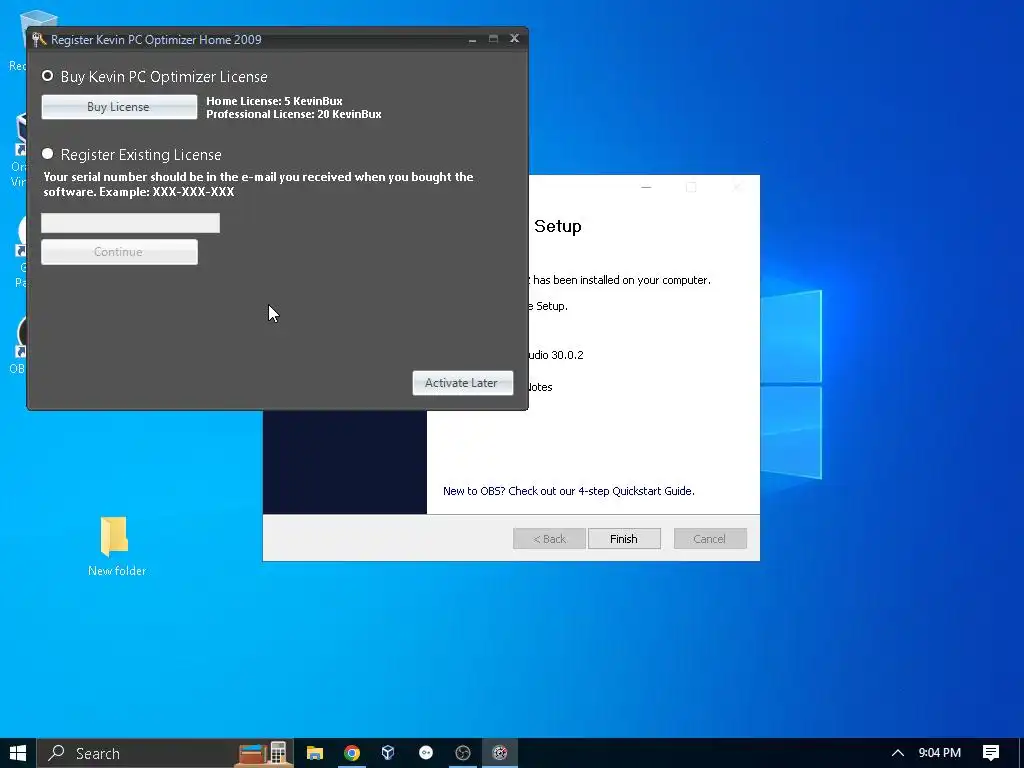The image size is (1024, 768).
Task: Select Register Existing License radio option
Action: 48,154
